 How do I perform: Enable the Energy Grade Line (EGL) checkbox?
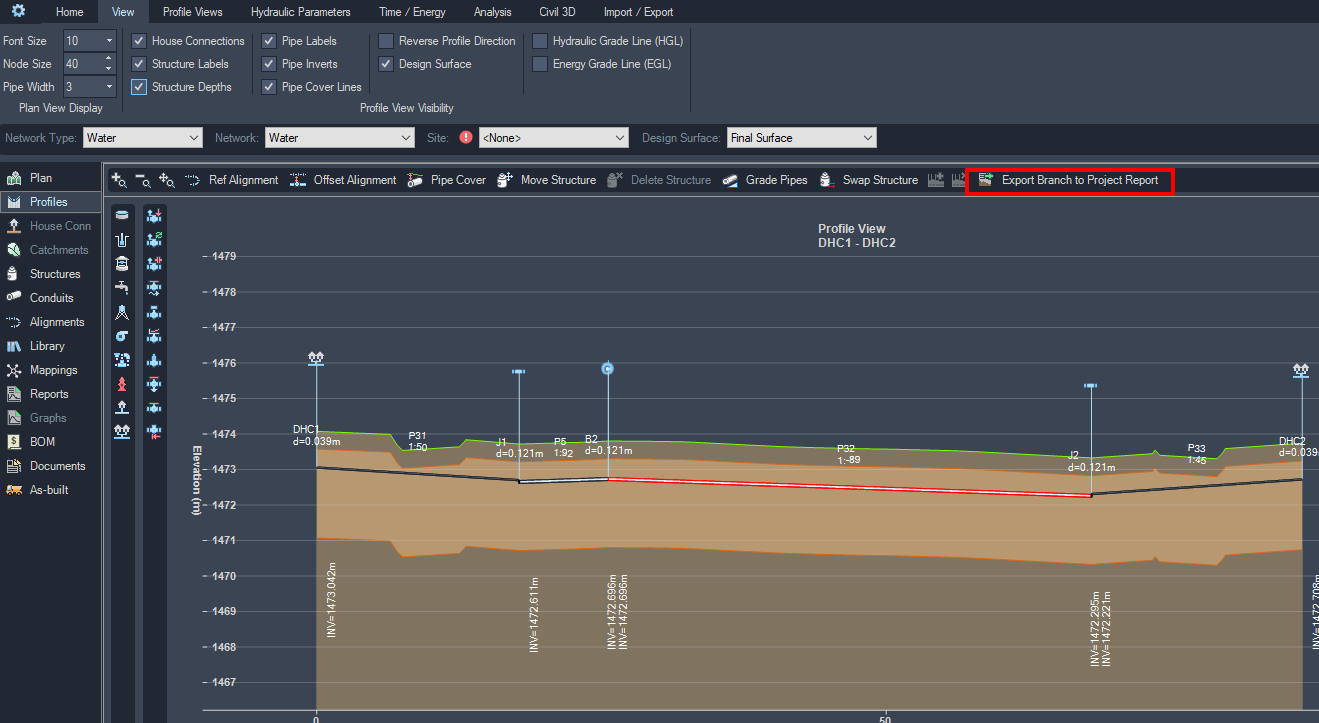[x=540, y=64]
